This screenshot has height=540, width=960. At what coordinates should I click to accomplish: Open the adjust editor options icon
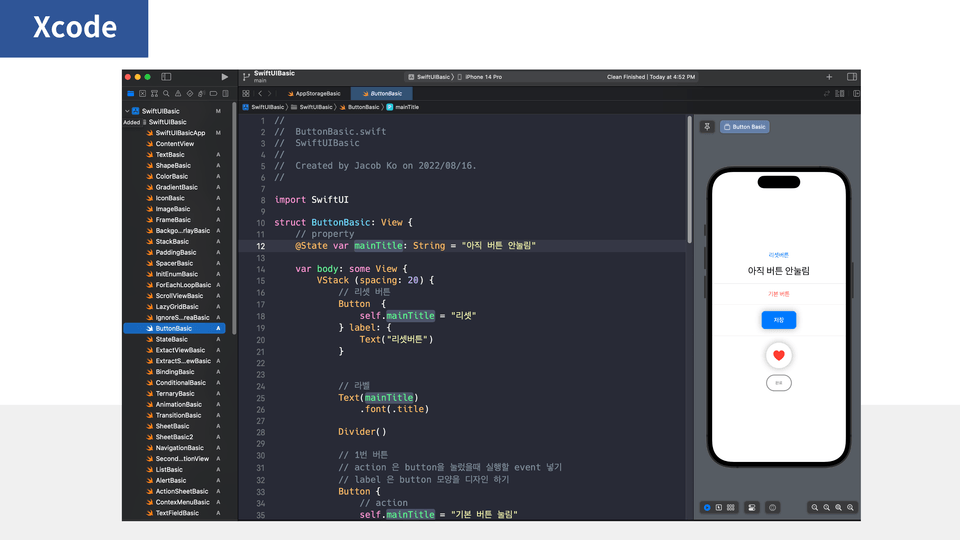click(x=840, y=94)
